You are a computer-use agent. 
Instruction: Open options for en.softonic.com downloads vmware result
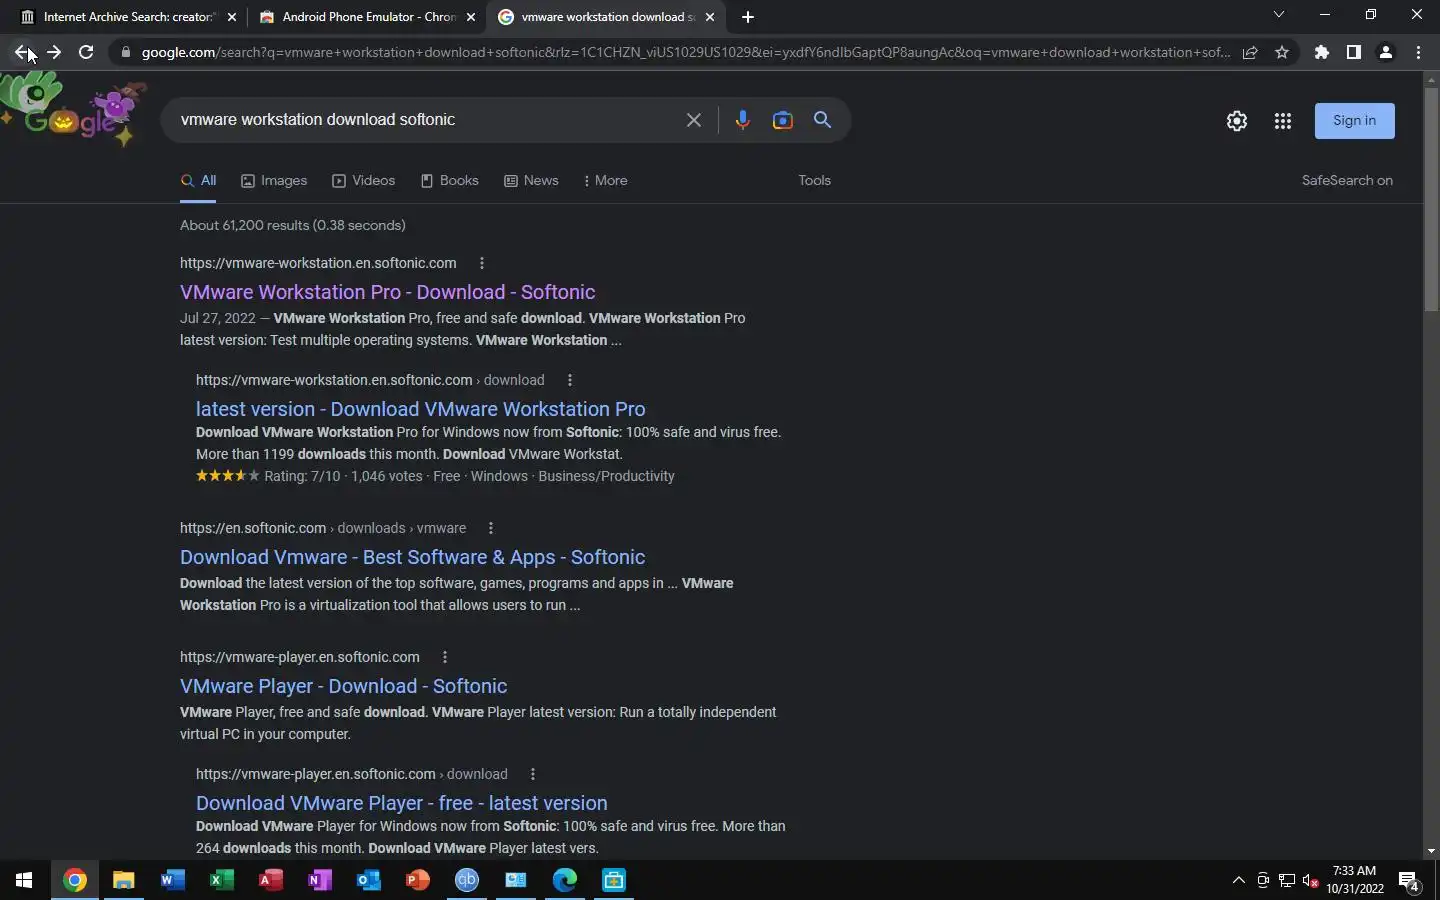491,528
